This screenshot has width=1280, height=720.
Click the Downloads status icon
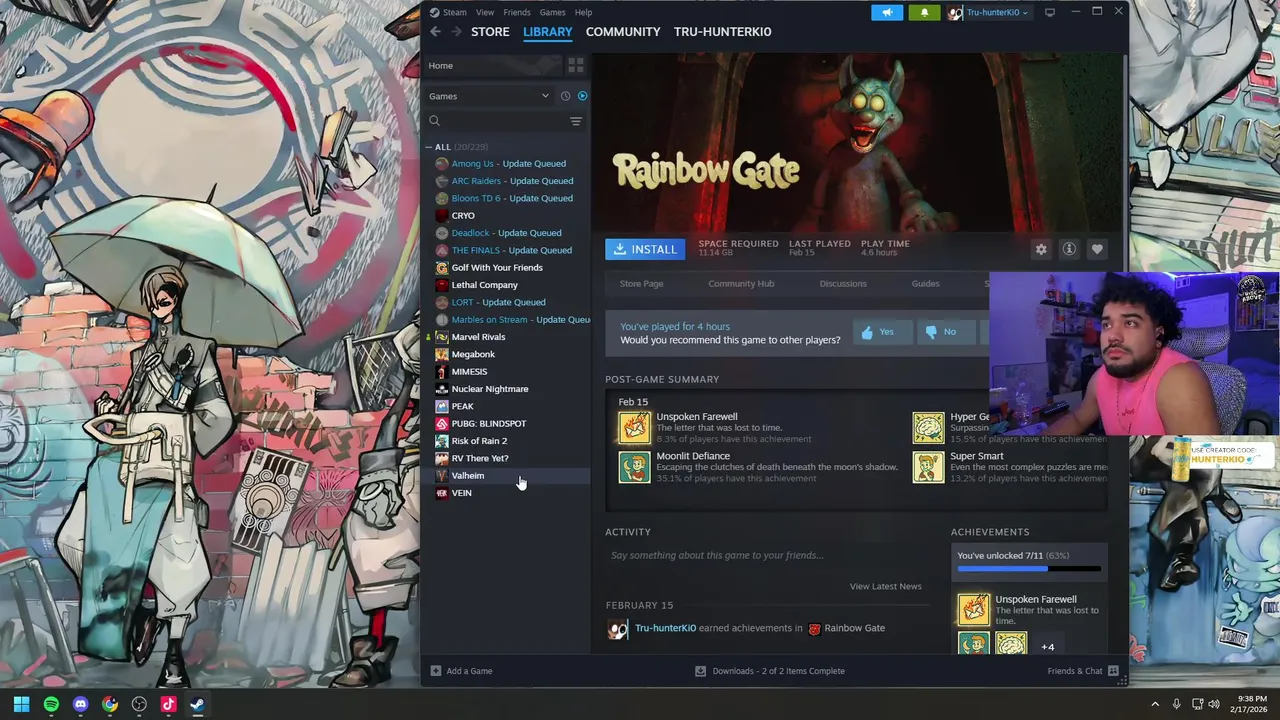701,671
